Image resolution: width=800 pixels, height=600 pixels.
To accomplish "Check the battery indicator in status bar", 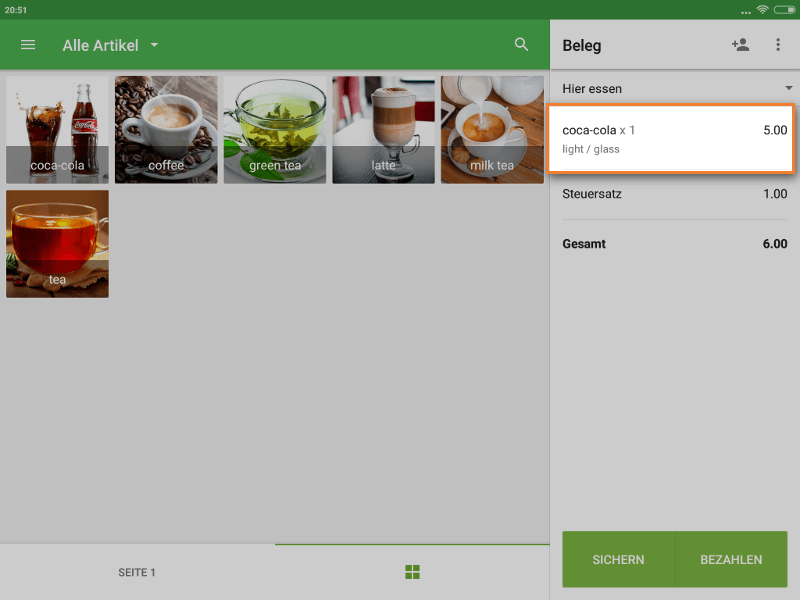I will click(x=784, y=10).
